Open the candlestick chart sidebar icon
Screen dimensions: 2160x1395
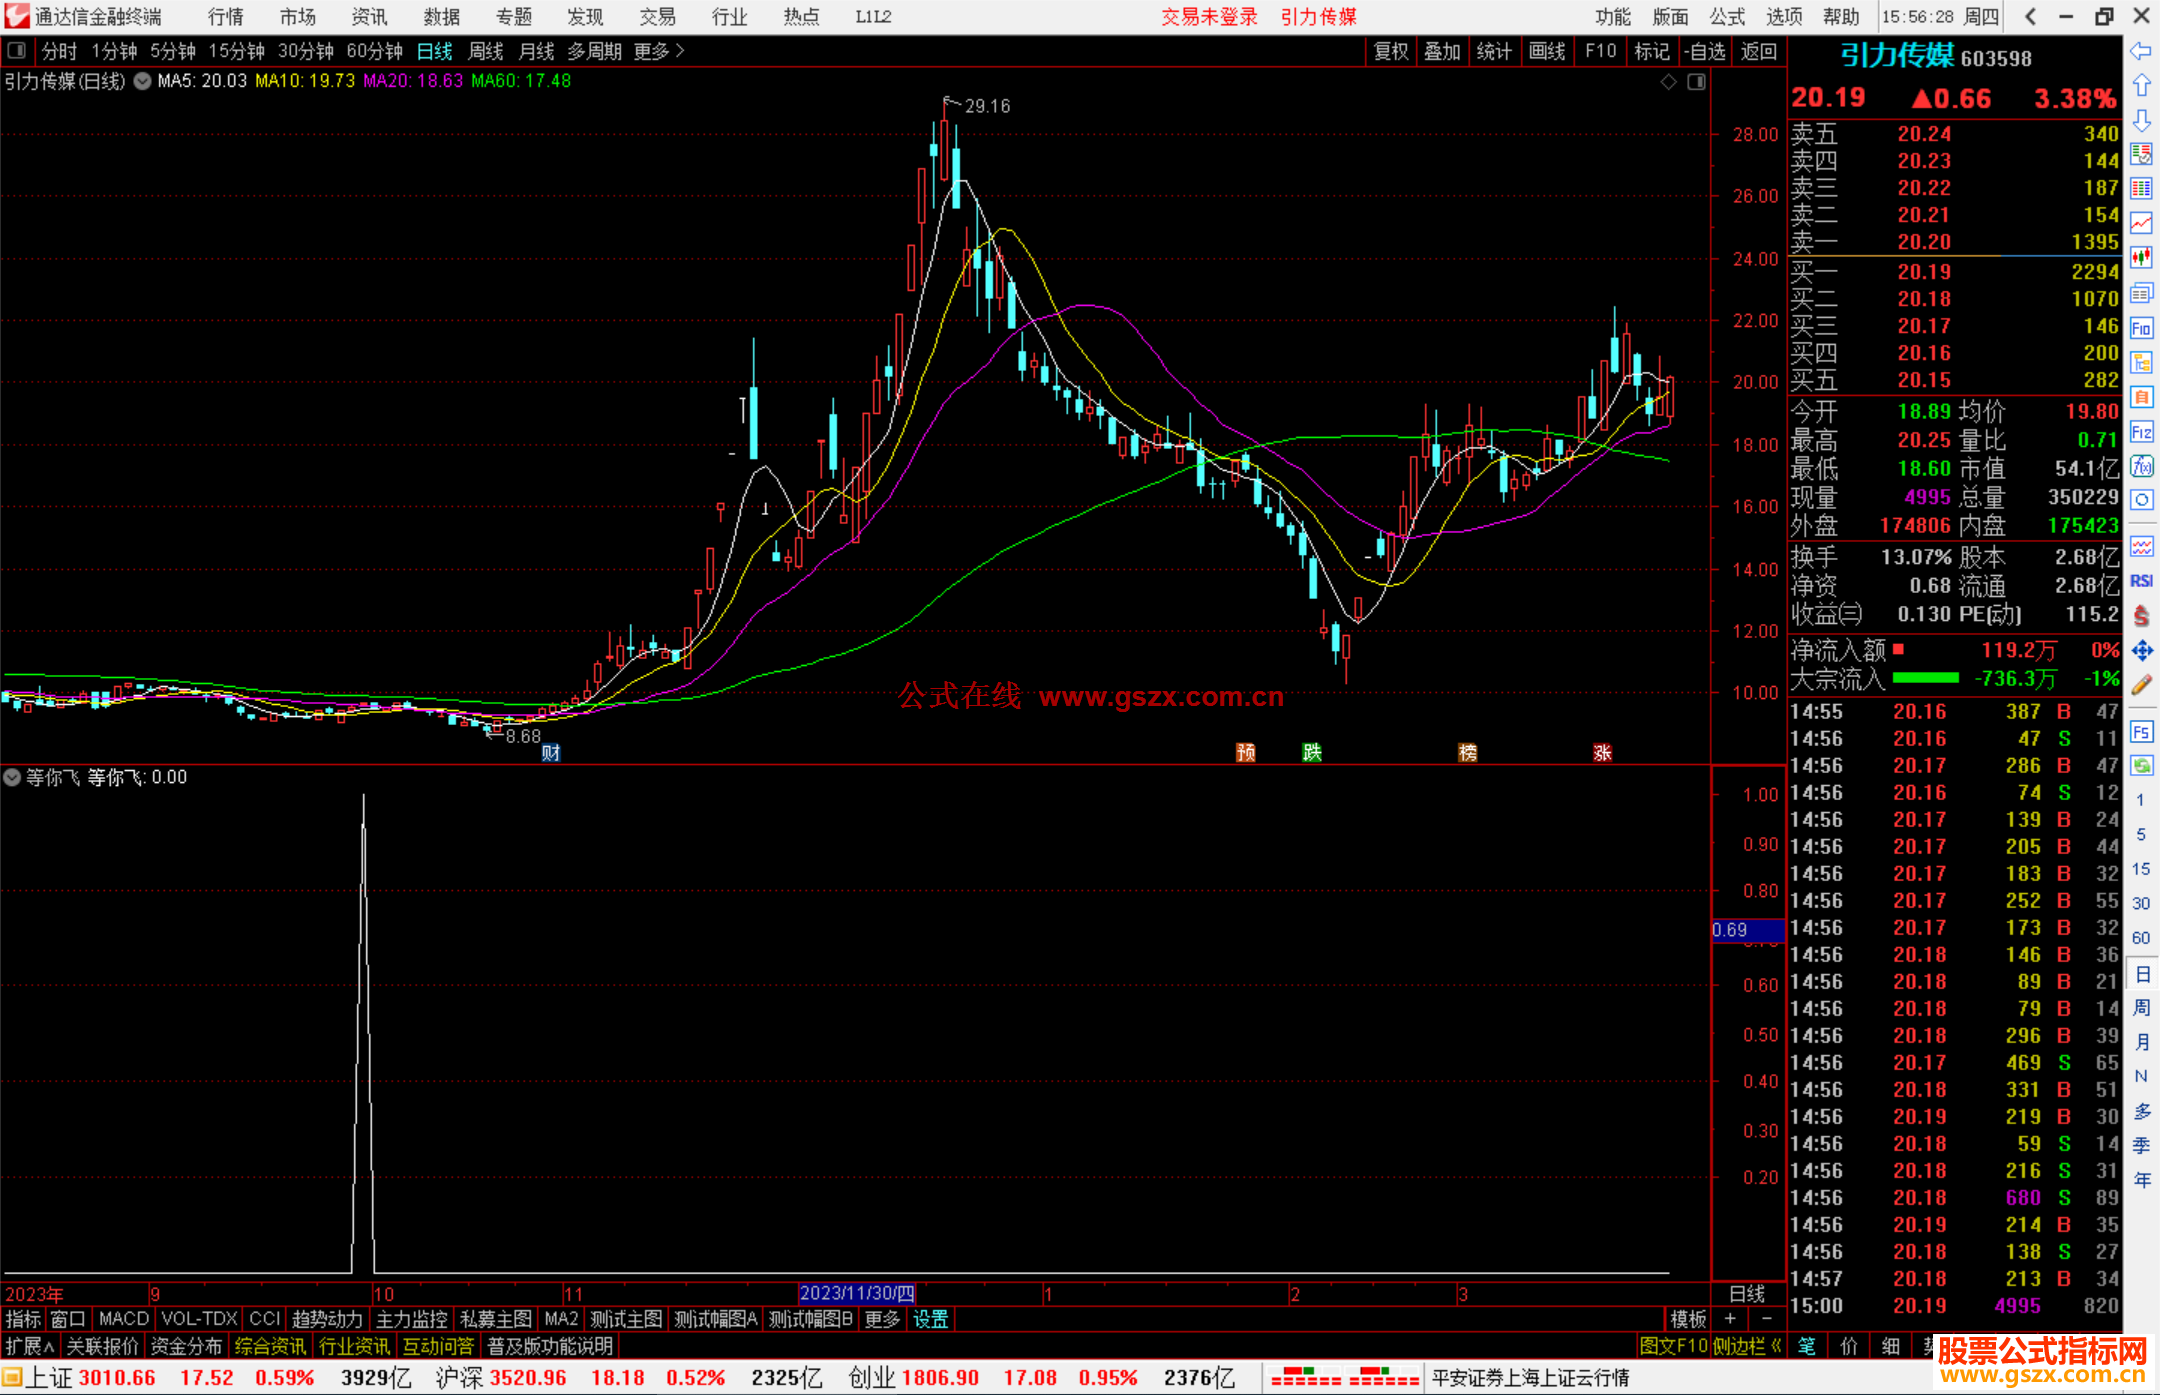point(2141,258)
